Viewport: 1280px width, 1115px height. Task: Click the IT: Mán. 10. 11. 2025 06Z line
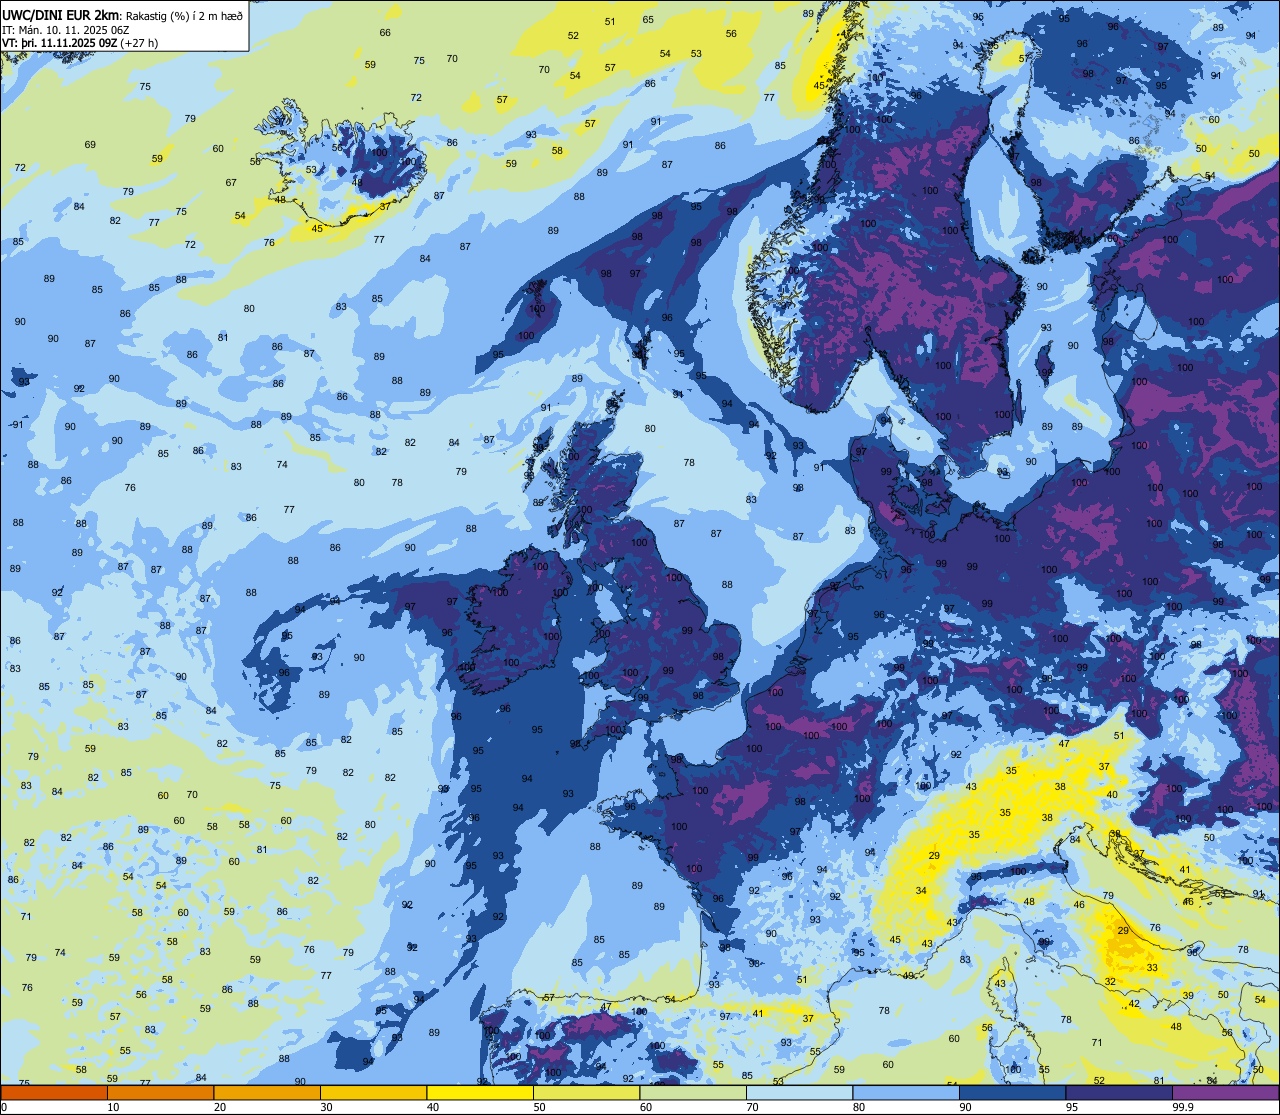(x=66, y=28)
